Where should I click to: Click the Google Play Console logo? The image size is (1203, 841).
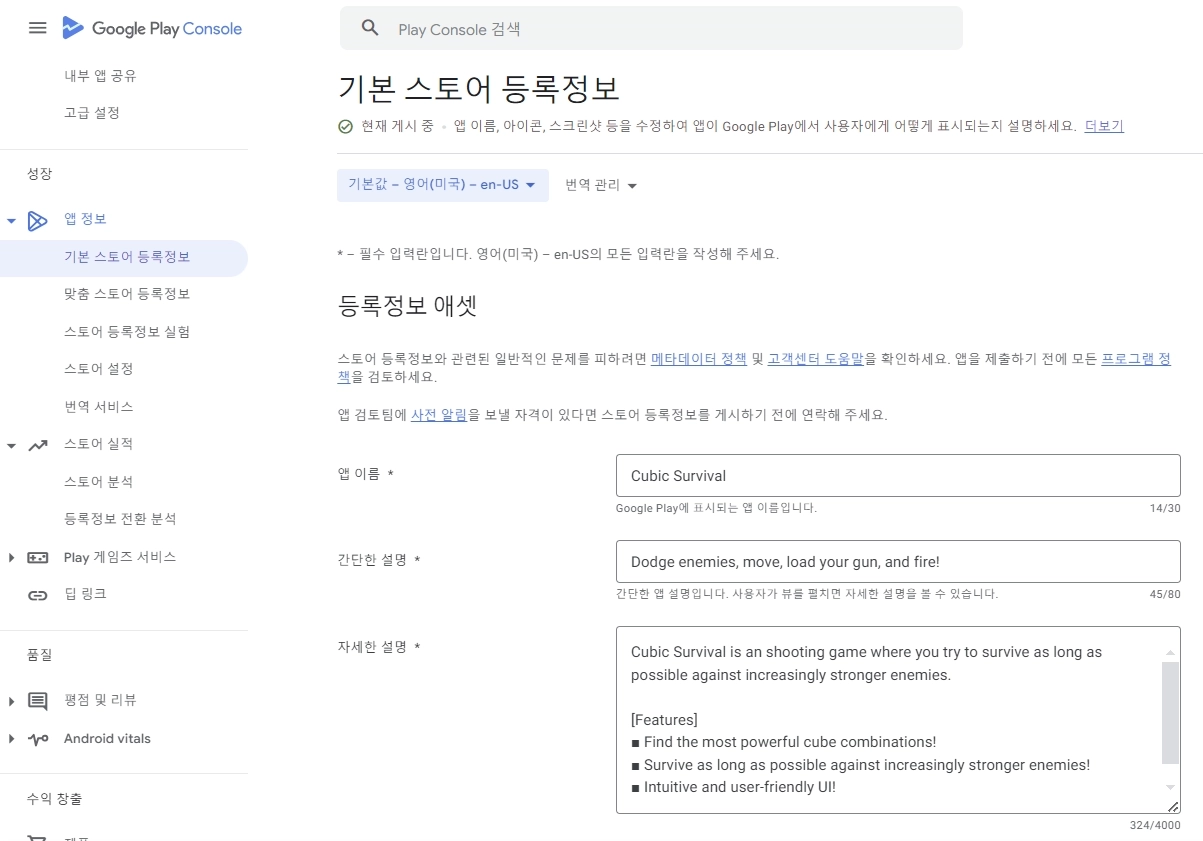click(152, 28)
